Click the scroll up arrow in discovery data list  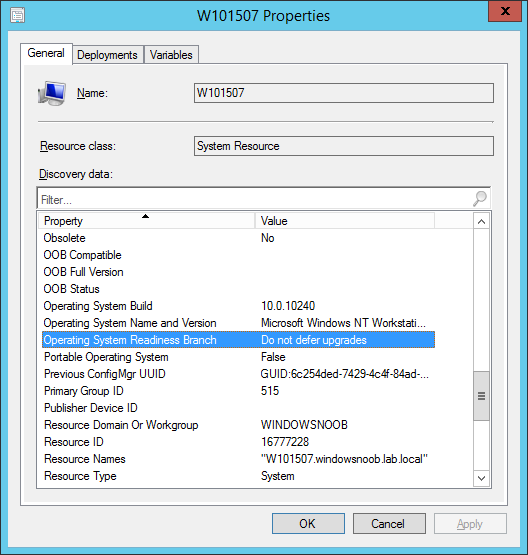tap(481, 222)
